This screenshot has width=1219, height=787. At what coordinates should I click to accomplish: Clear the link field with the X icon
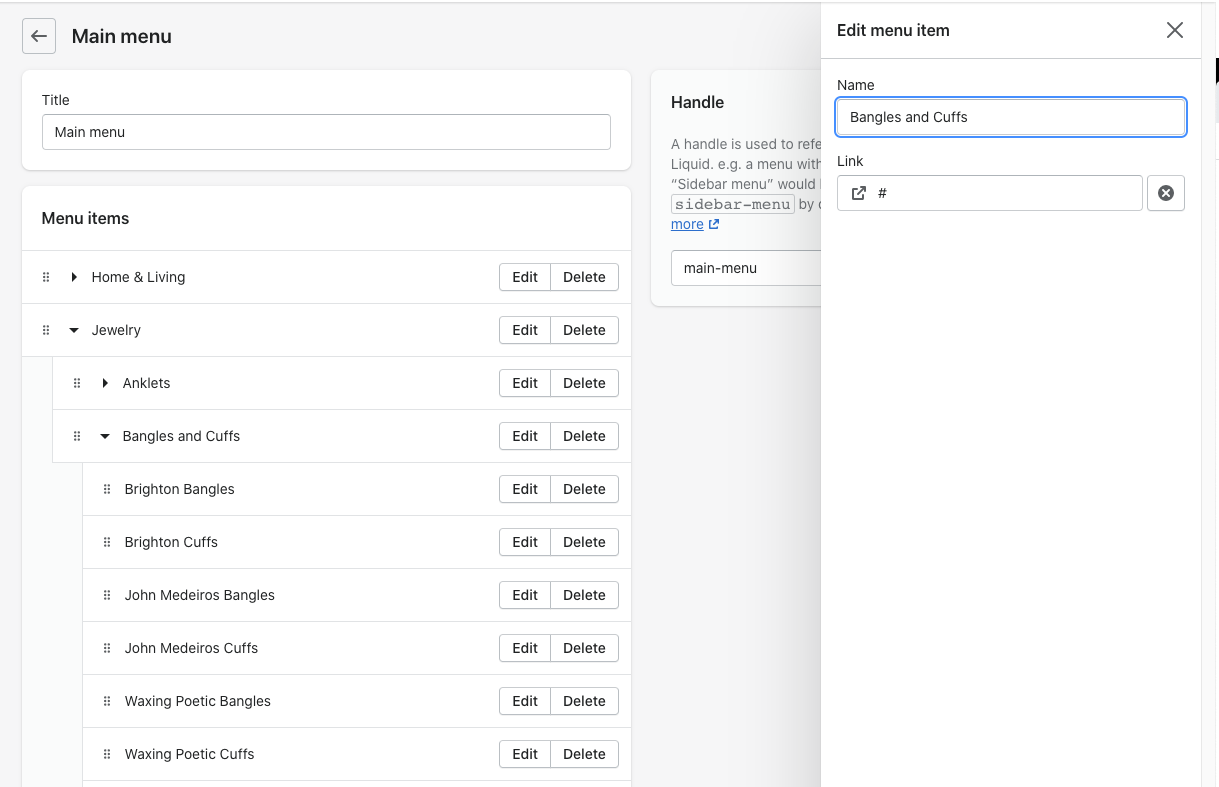(1165, 193)
